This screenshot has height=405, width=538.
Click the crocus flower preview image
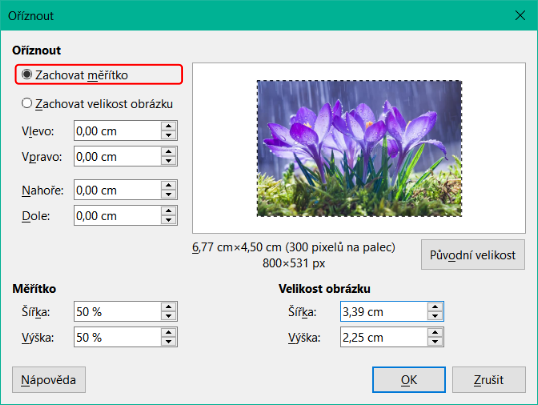click(x=359, y=148)
